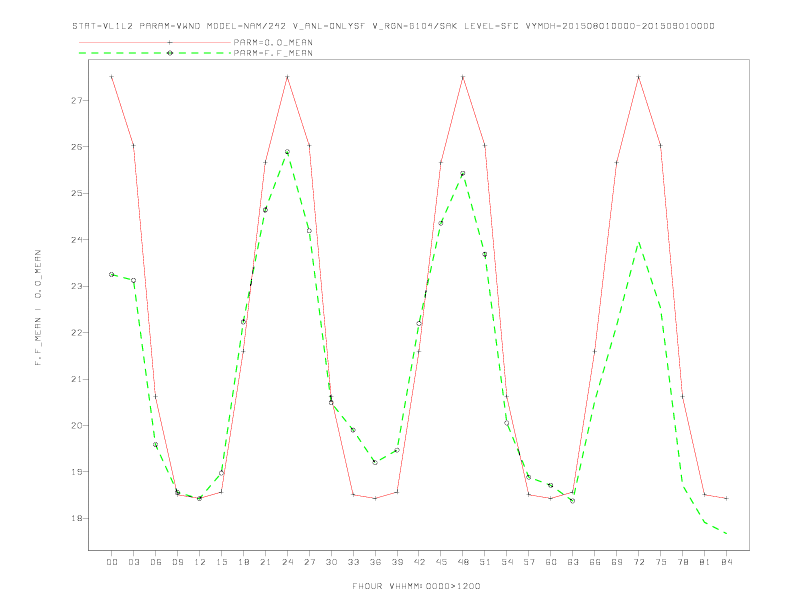Image resolution: width=792 pixels, height=612 pixels.
Task: Click LEVEL=SFC in the chart title
Action: coord(491,26)
